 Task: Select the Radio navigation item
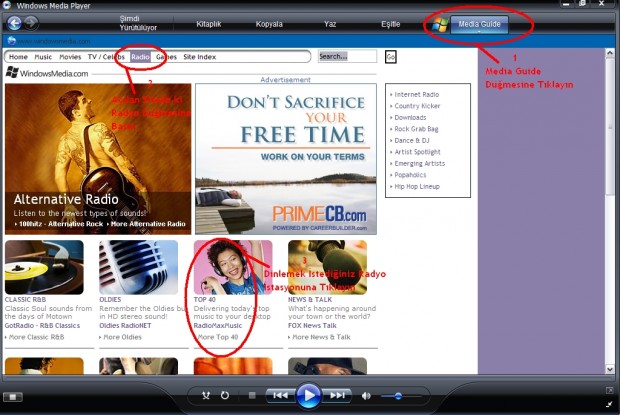[x=140, y=57]
